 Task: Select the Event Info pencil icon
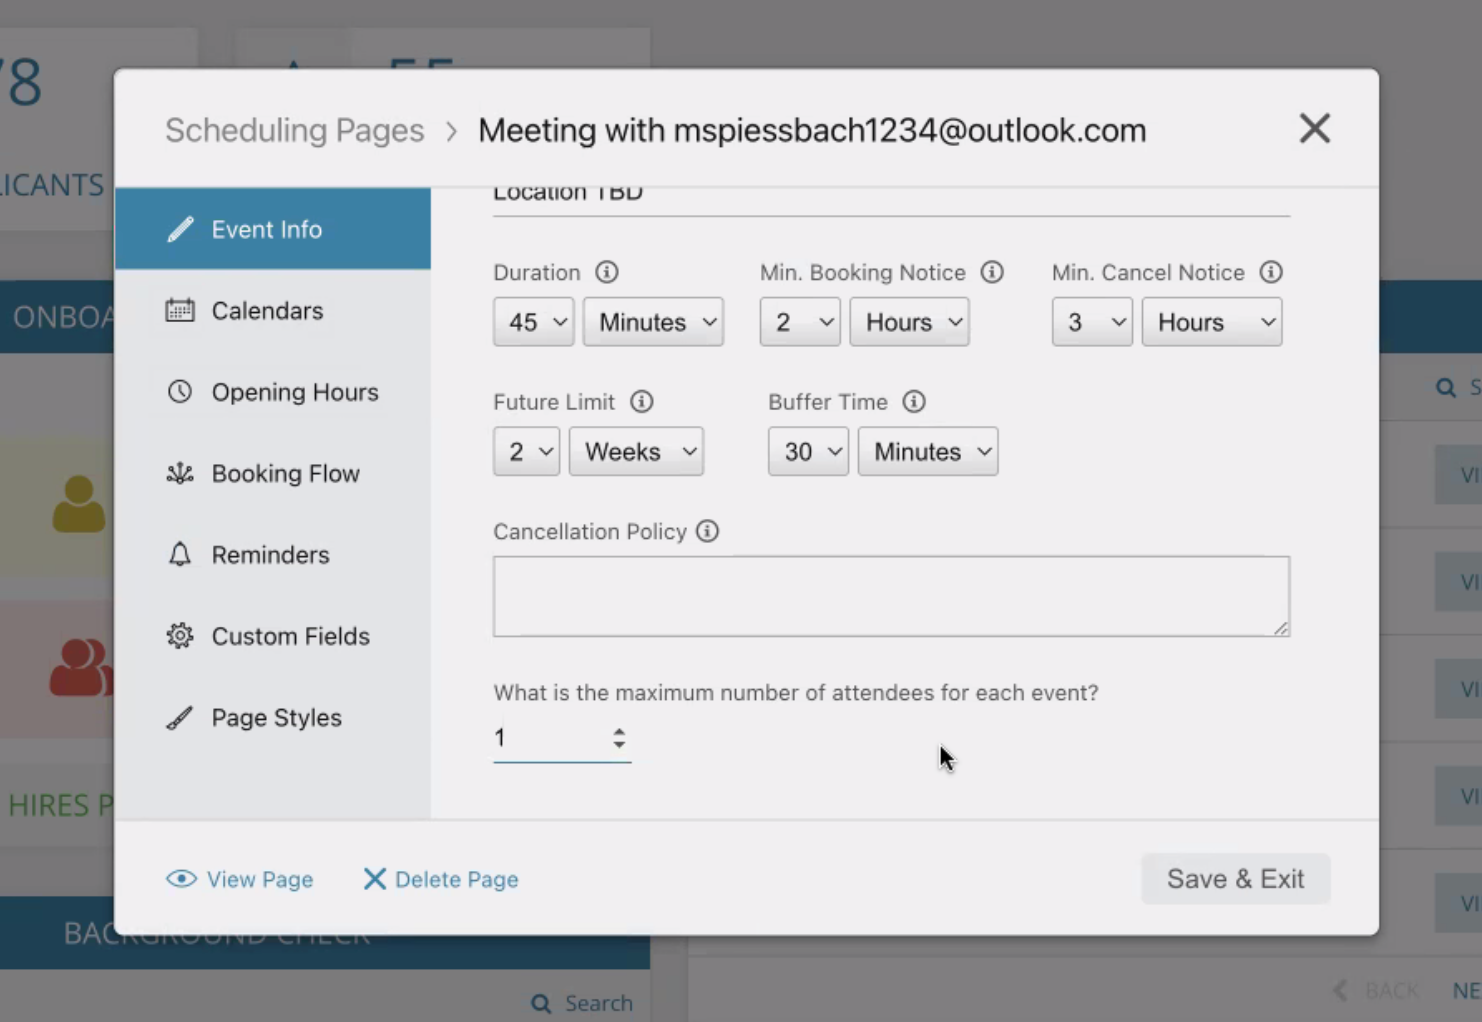(x=180, y=229)
